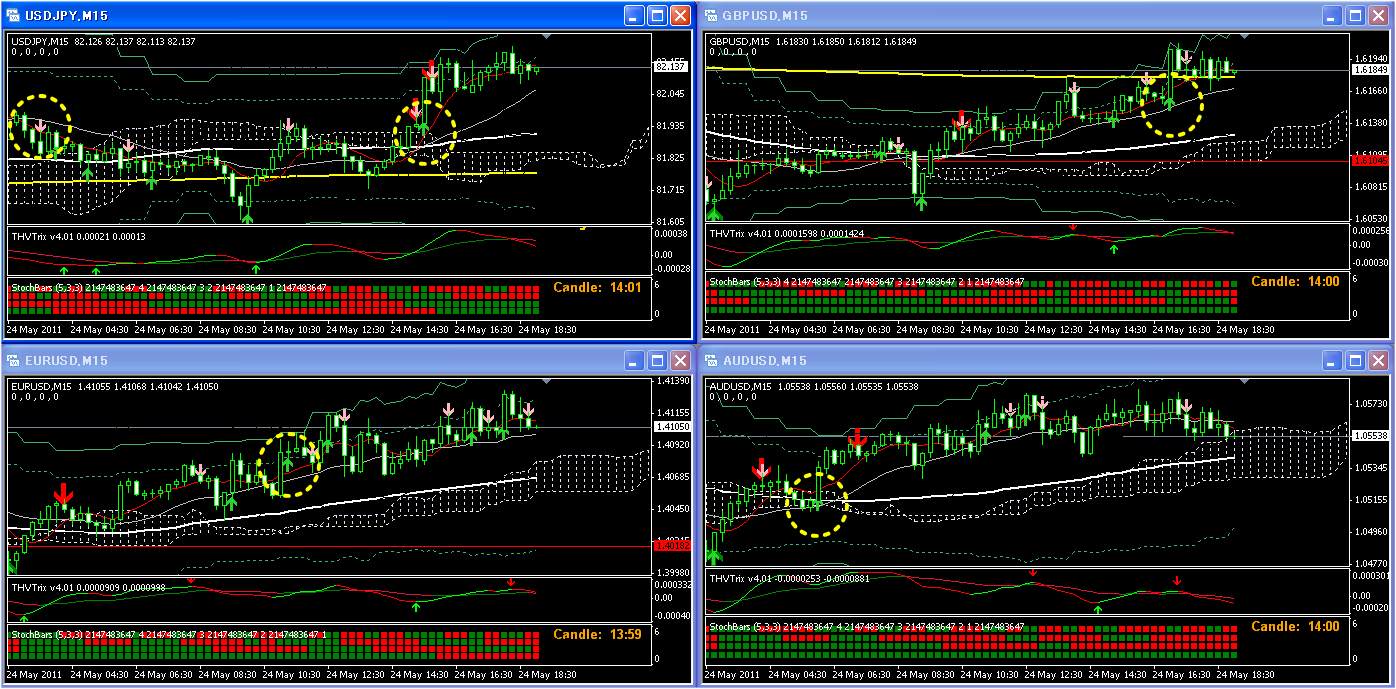The height and width of the screenshot is (689, 1396).
Task: Open the GBPUSD,M15 window system menu icon
Action: pos(713,15)
